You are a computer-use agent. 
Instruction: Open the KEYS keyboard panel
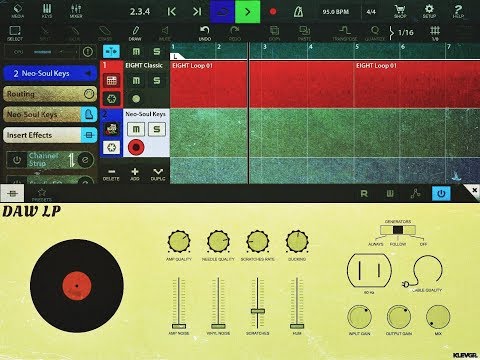(47, 11)
